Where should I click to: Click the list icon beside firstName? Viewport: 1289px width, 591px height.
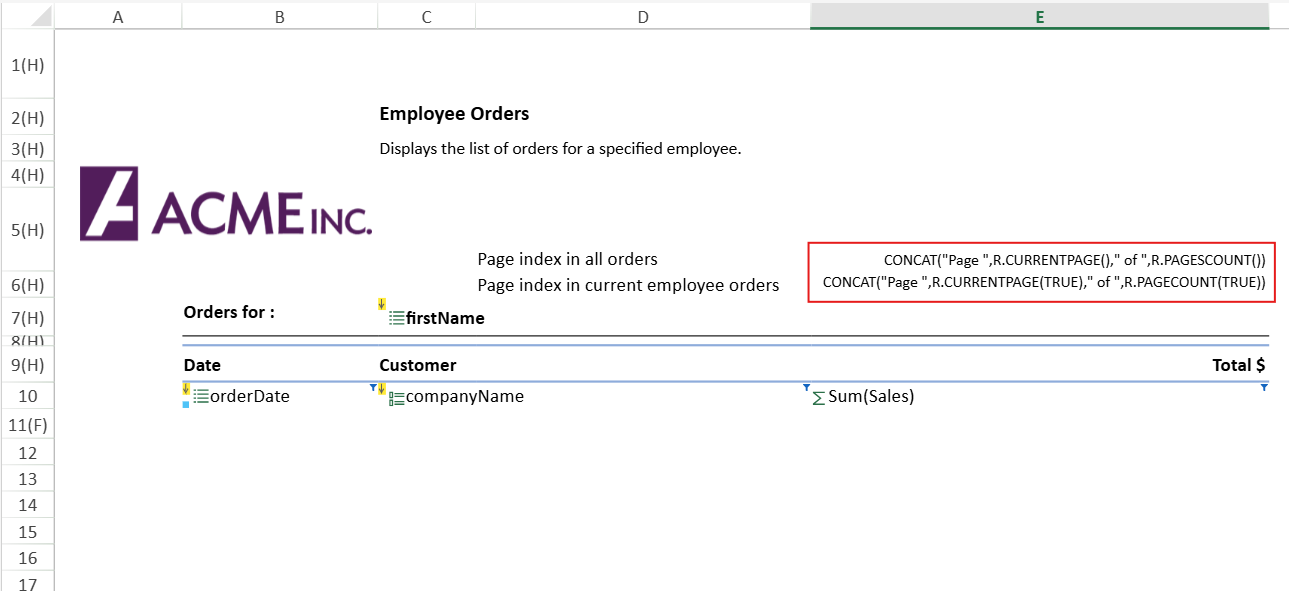397,319
